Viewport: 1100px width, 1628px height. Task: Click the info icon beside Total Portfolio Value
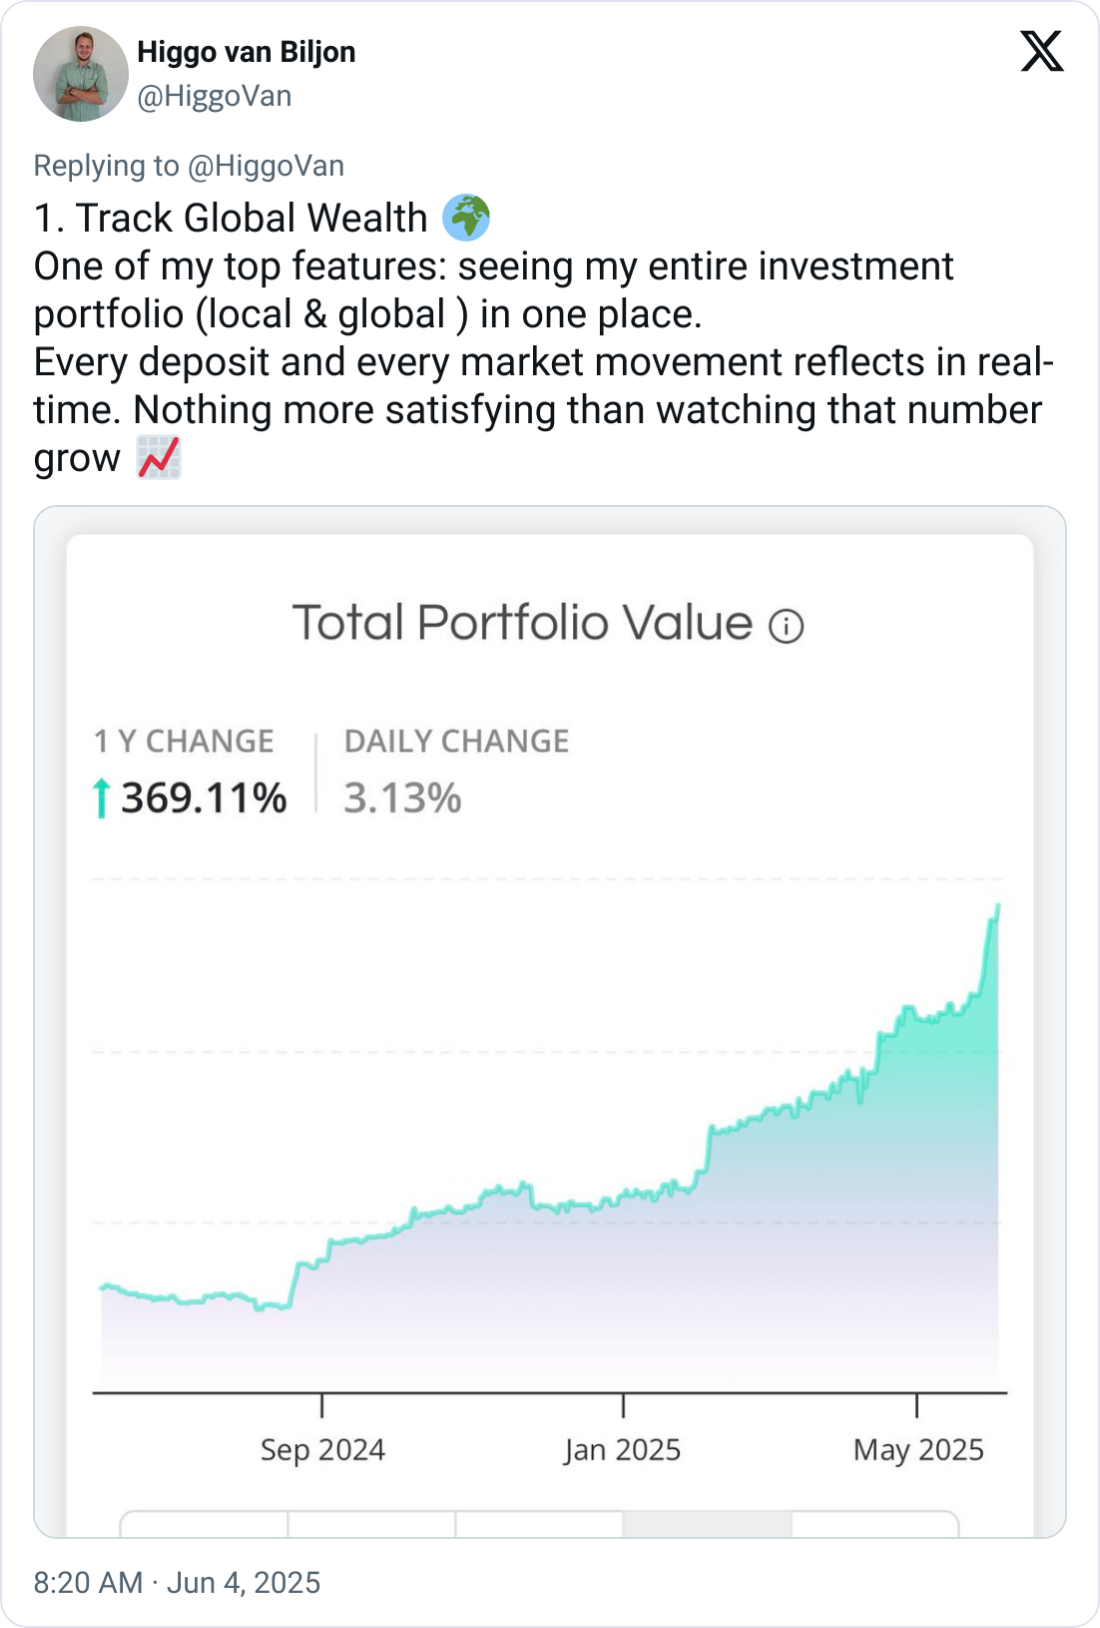(786, 626)
